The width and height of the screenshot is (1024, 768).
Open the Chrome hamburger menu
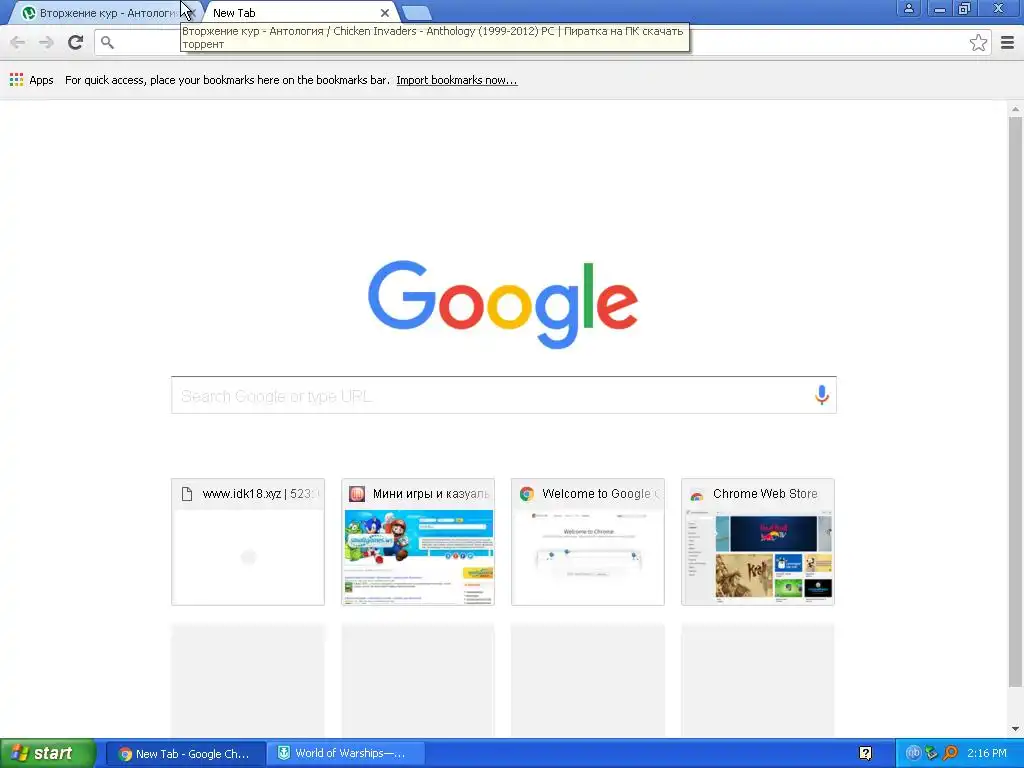[1007, 43]
